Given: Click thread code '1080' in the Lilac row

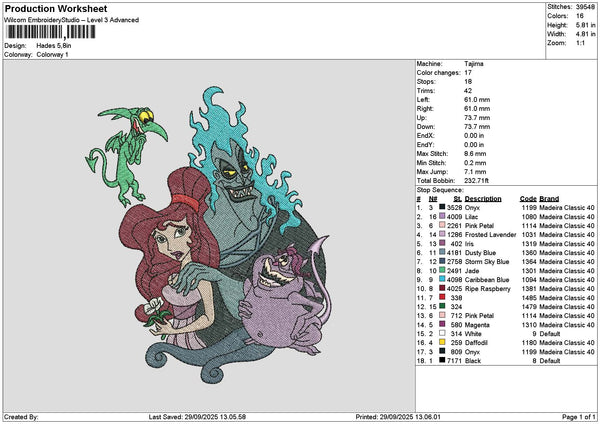Looking at the screenshot, I should [529, 217].
